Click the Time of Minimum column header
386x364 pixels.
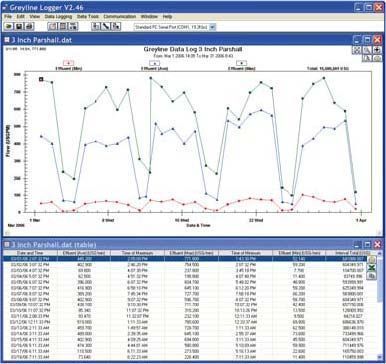(245, 253)
